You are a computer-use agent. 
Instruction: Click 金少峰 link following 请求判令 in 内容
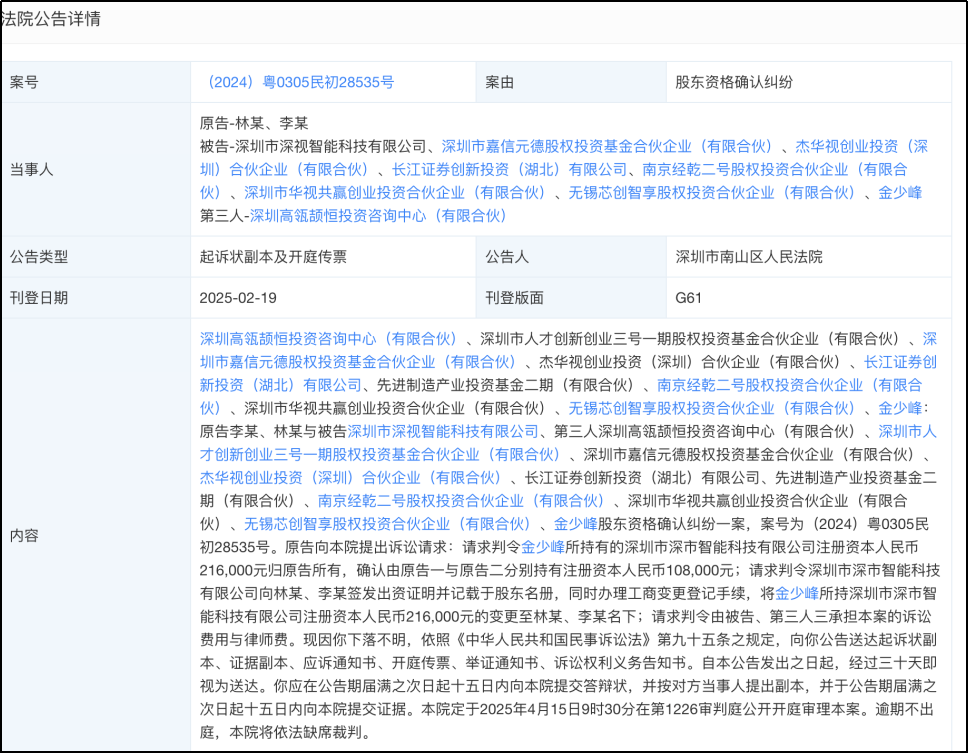click(543, 547)
